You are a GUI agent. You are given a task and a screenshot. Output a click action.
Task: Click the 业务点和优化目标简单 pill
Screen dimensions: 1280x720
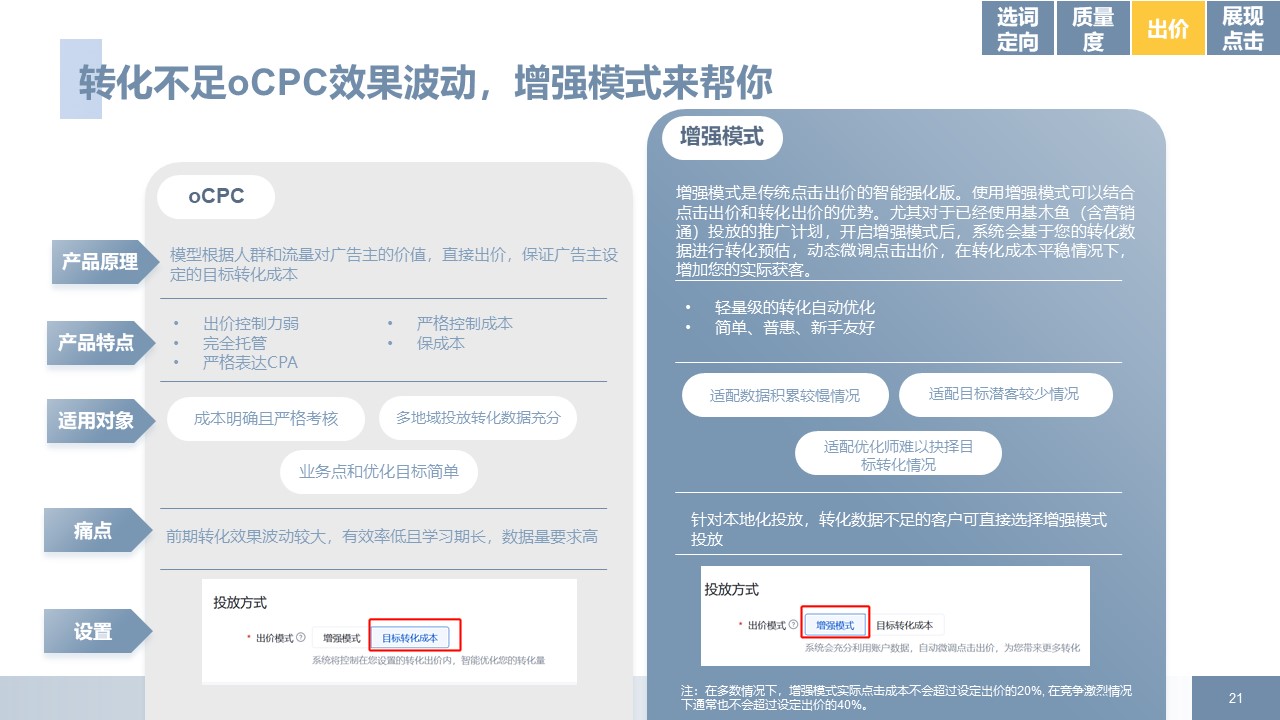click(x=379, y=471)
